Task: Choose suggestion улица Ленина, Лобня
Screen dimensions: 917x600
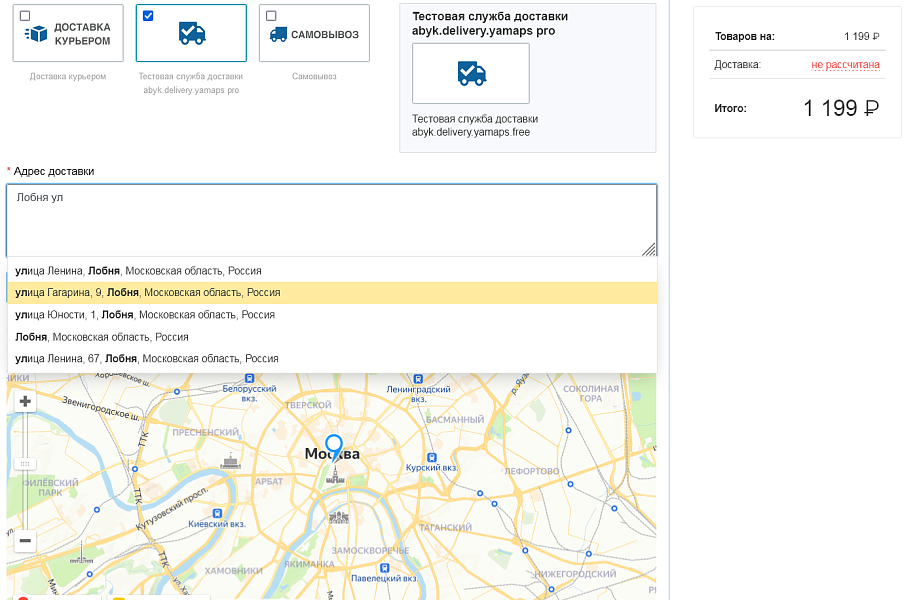Action: [138, 271]
